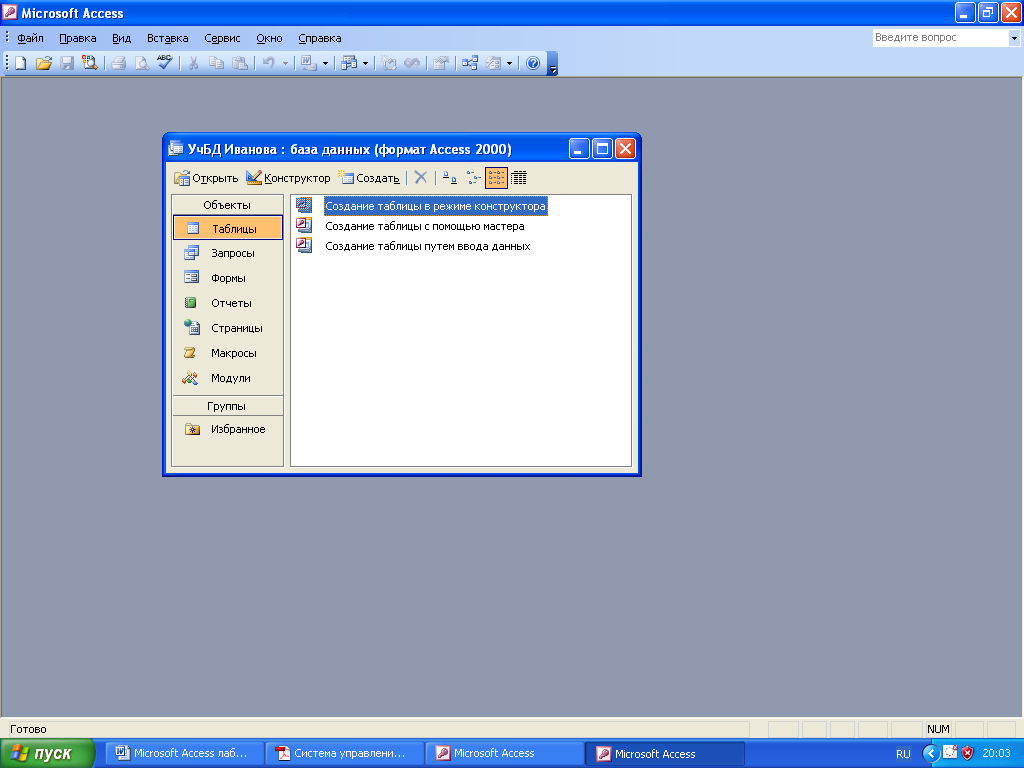
Task: Select Запросы in objects pane
Action: point(227,253)
